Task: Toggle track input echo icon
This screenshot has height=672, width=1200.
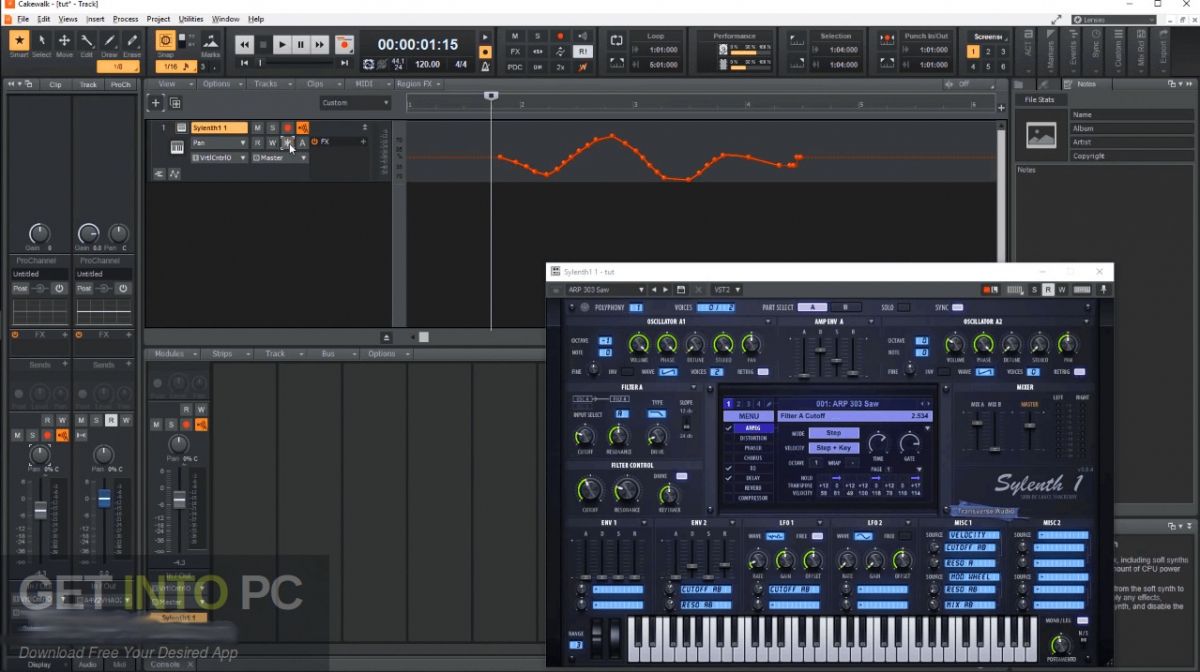Action: pyautogui.click(x=302, y=128)
